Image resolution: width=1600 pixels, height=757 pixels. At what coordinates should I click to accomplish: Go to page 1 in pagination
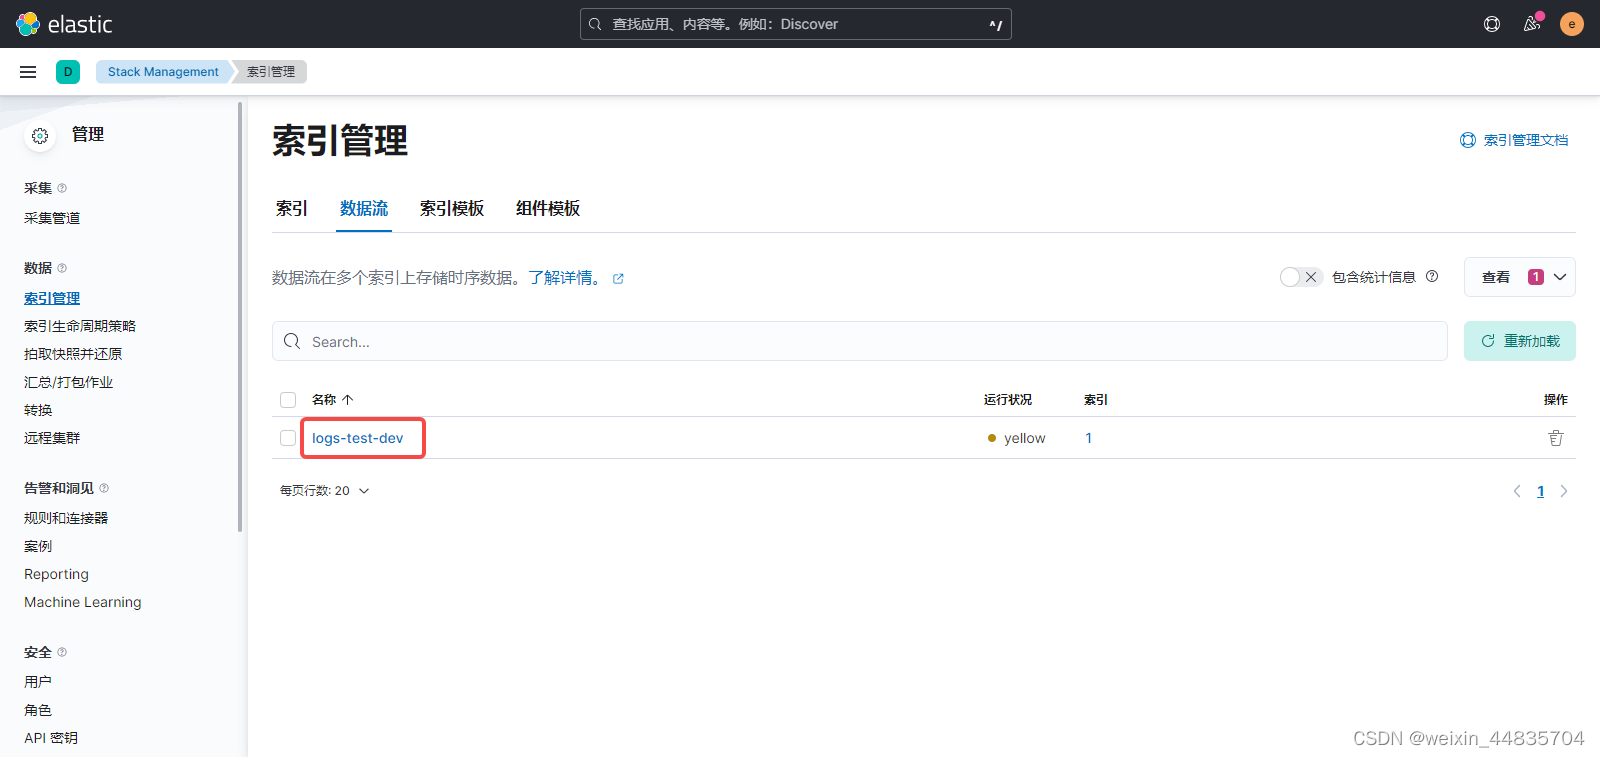coord(1541,491)
